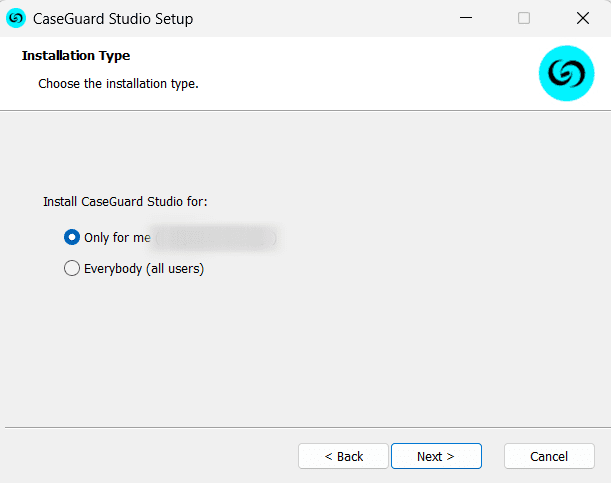The image size is (611, 483).
Task: Minimize the setup window
Action: tap(465, 18)
